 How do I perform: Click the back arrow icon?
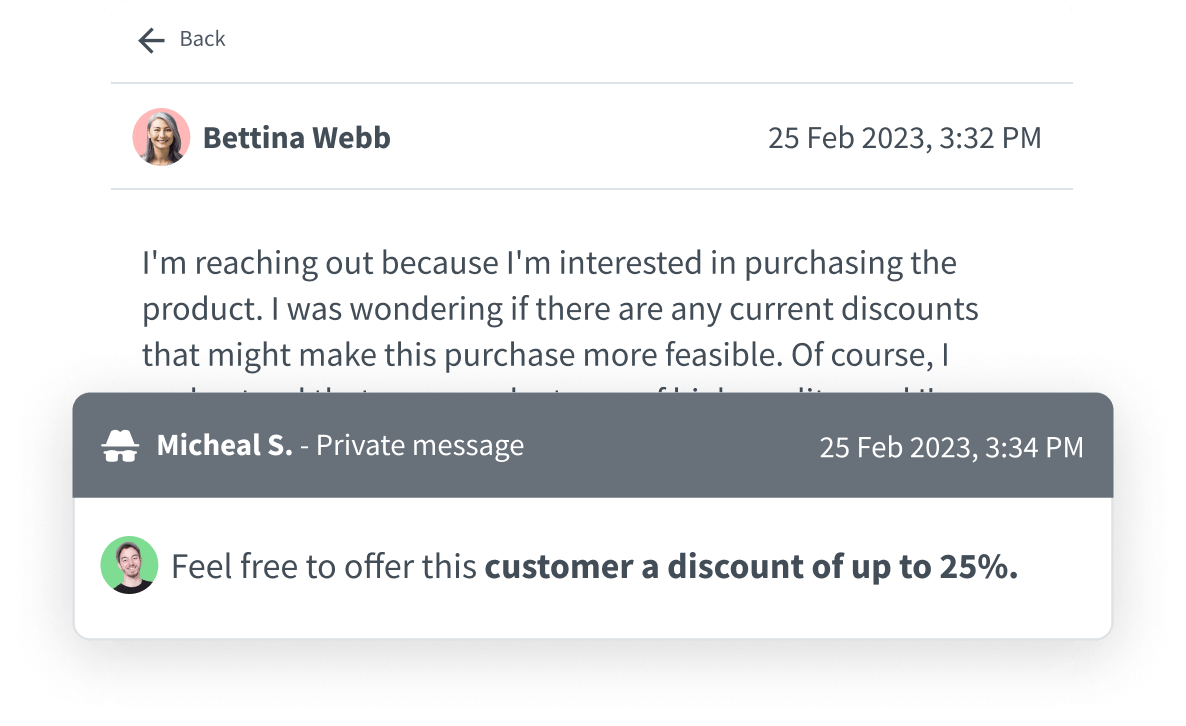[149, 39]
